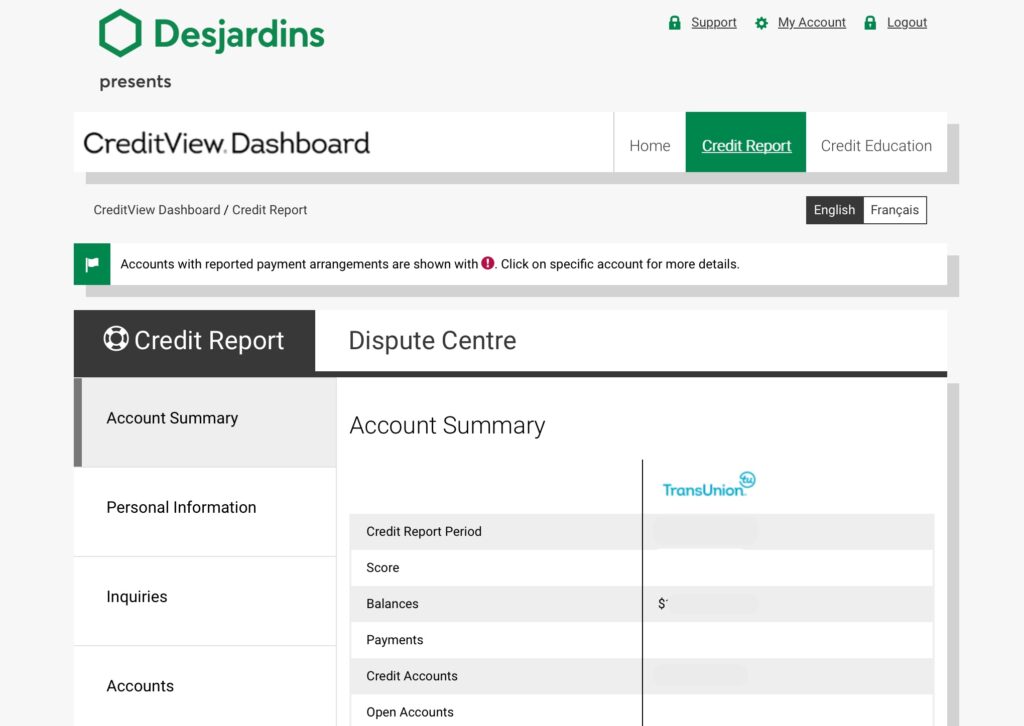Click the Logout link
The image size is (1024, 726).
click(x=907, y=23)
